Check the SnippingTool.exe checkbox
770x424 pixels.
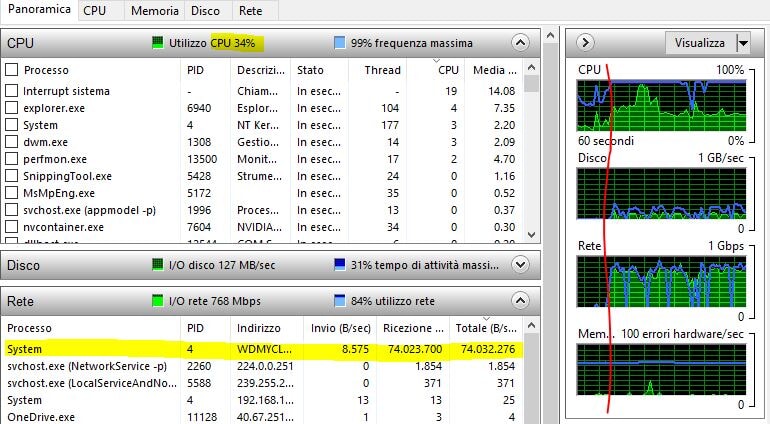11,176
